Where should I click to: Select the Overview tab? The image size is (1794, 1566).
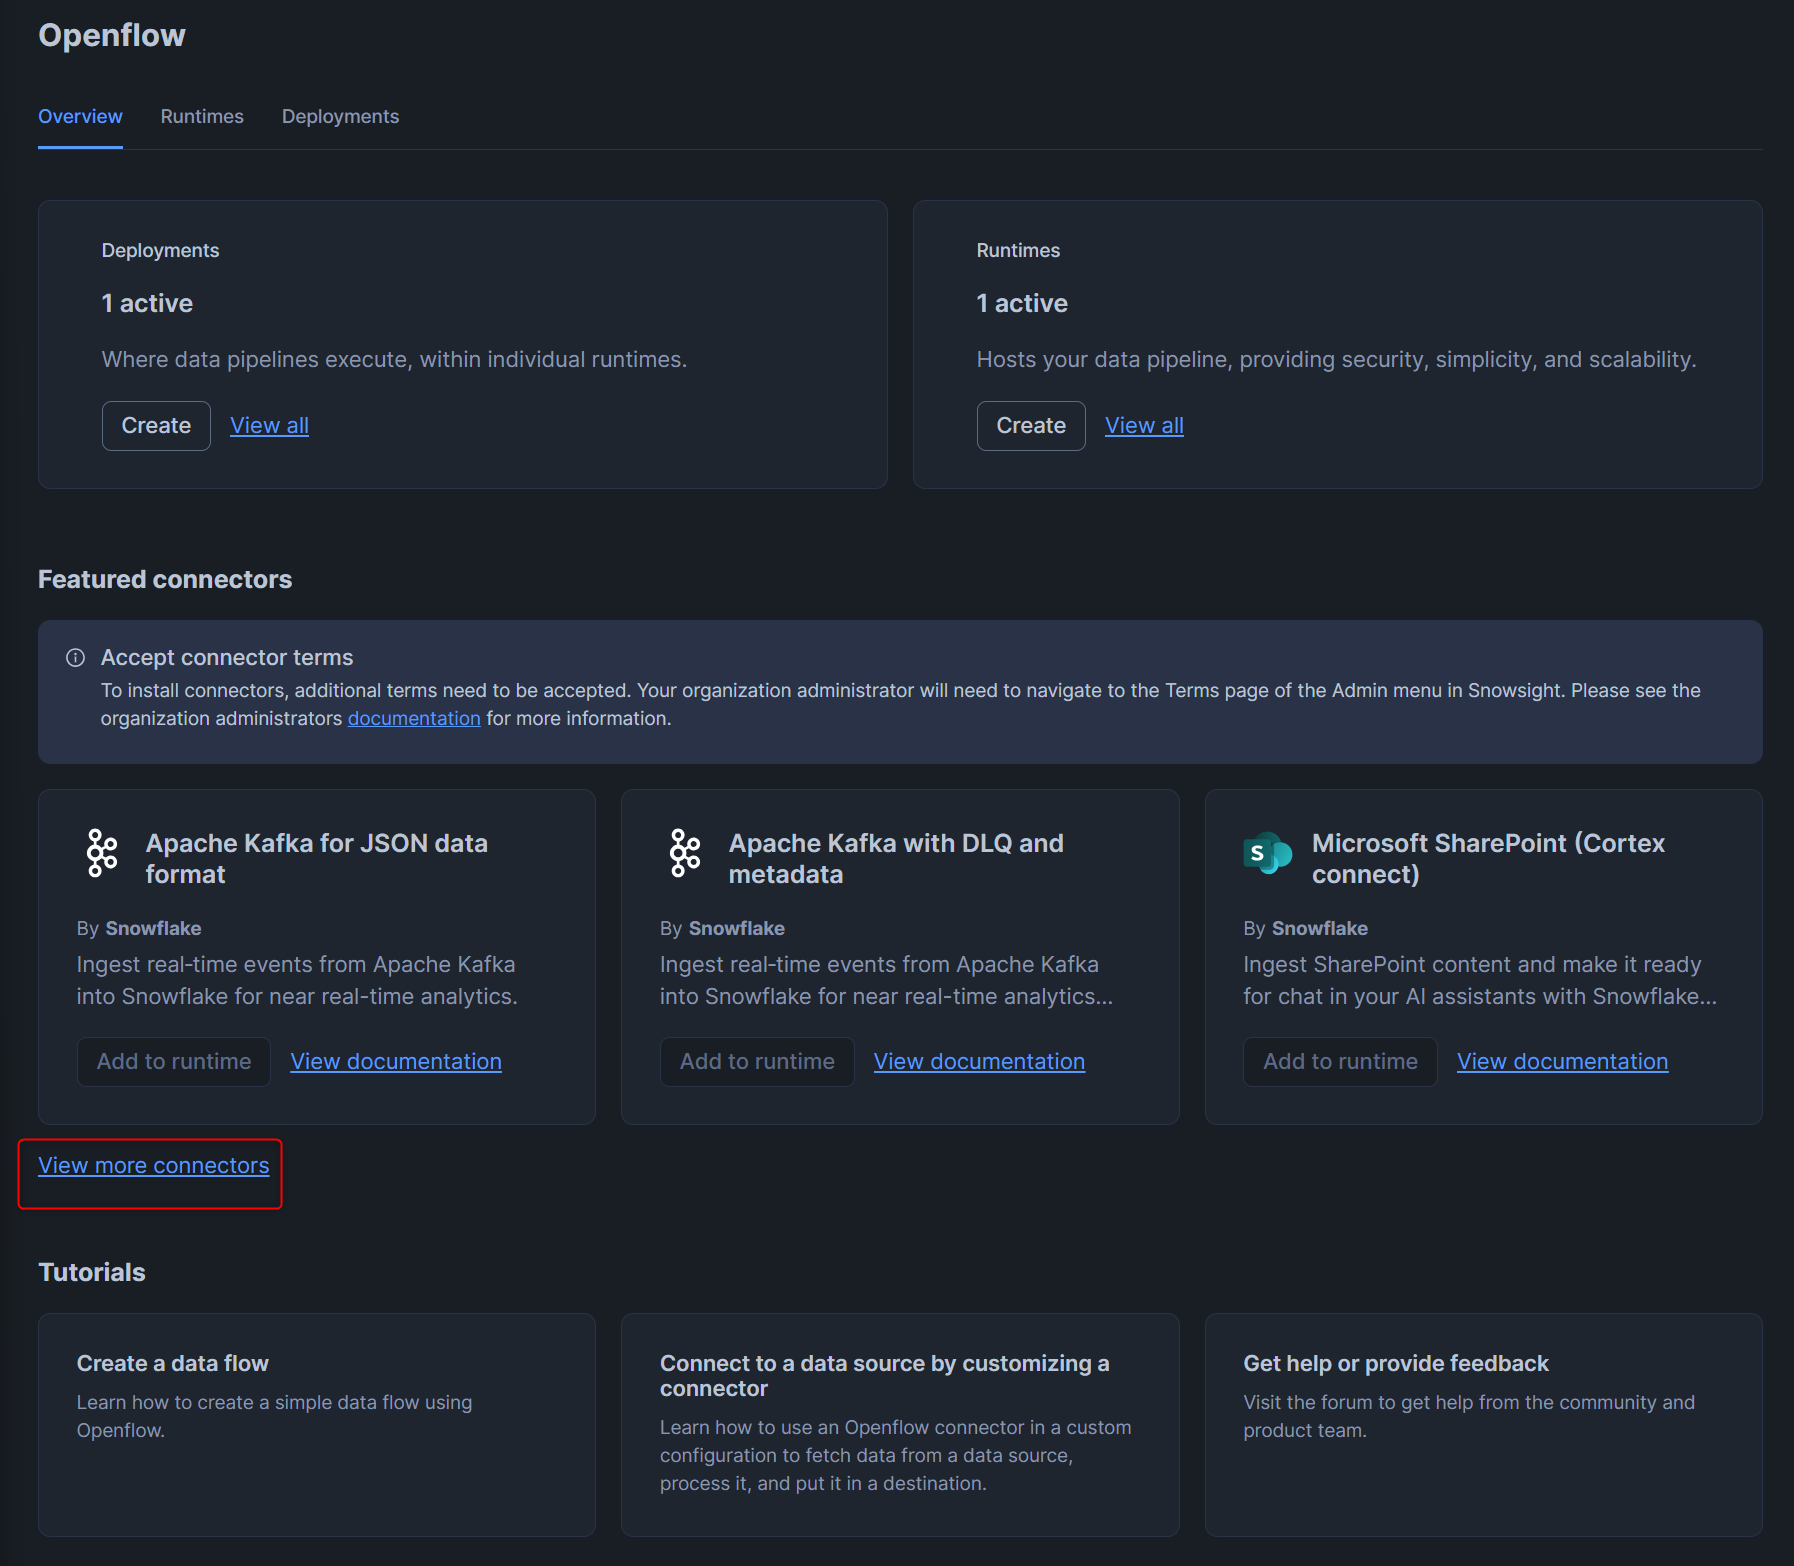[x=80, y=117]
